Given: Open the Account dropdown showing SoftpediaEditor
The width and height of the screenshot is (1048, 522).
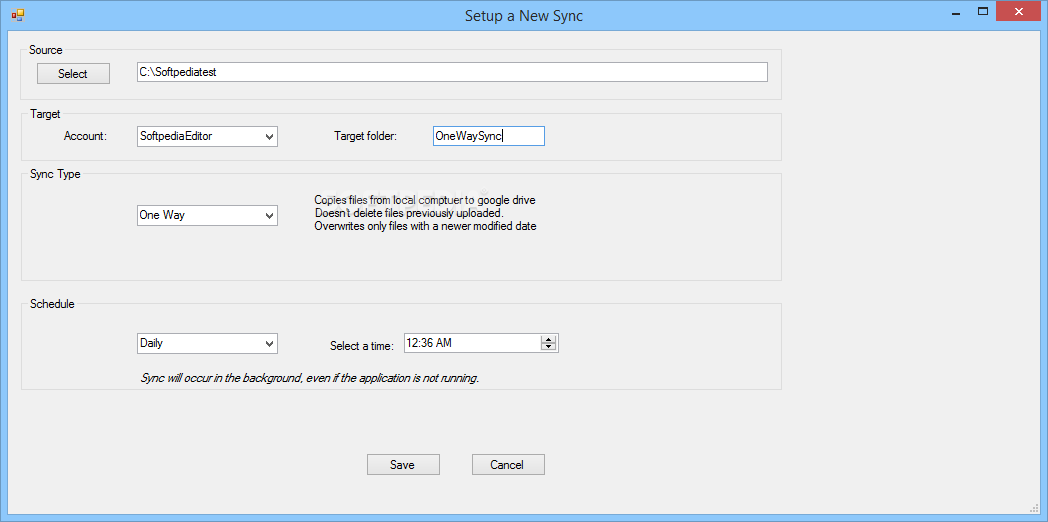Looking at the screenshot, I should pyautogui.click(x=207, y=136).
